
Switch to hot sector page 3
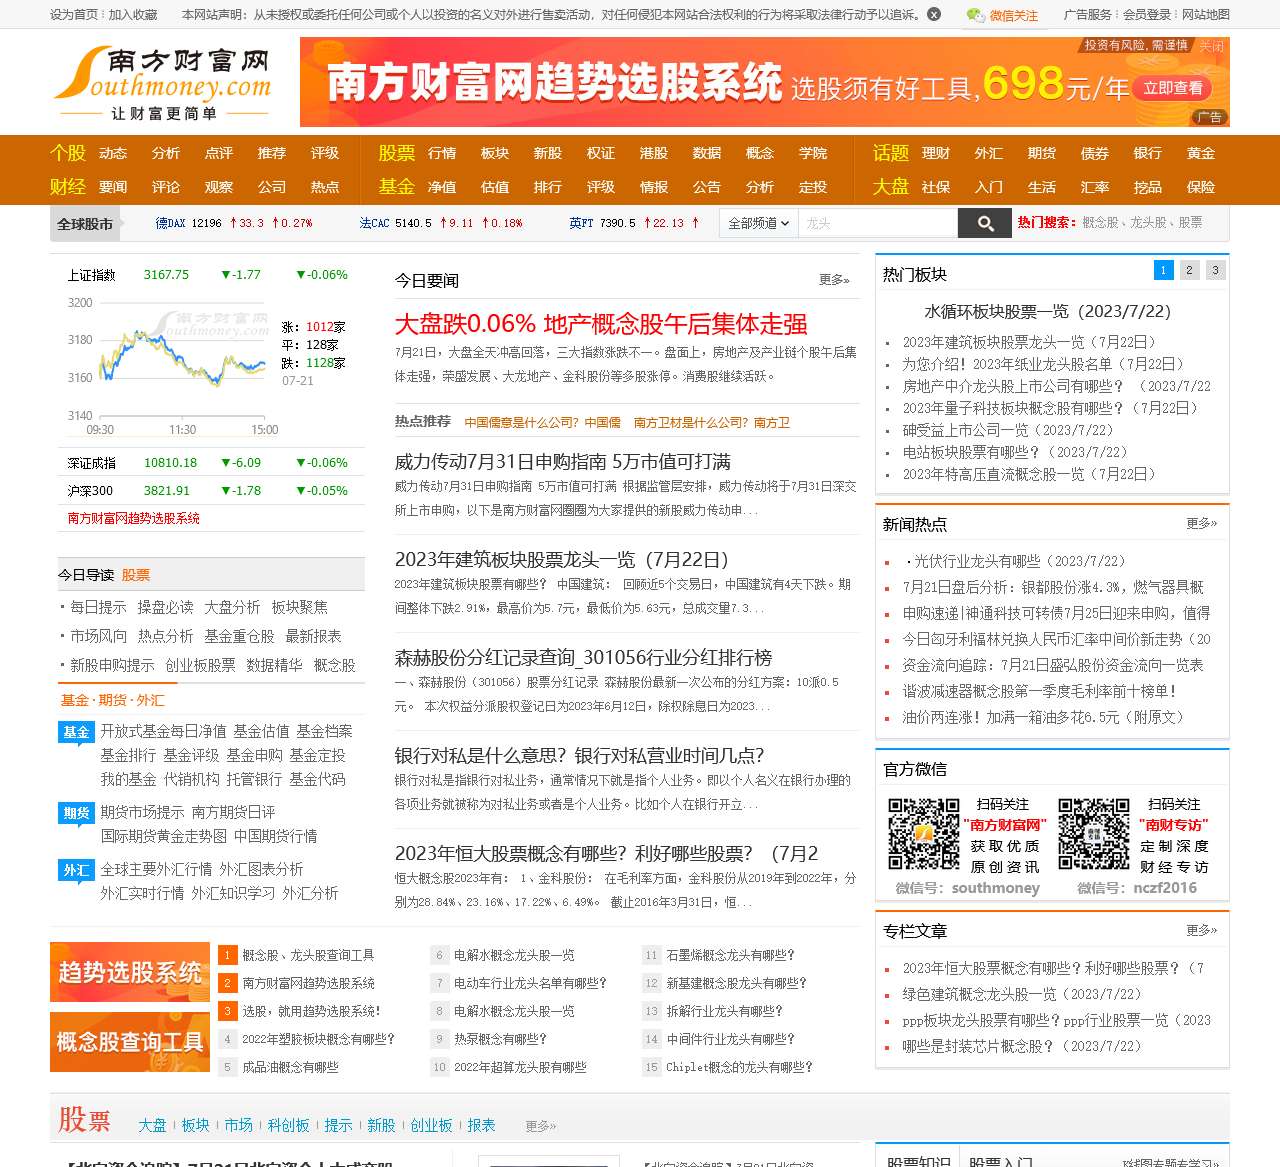tap(1215, 270)
